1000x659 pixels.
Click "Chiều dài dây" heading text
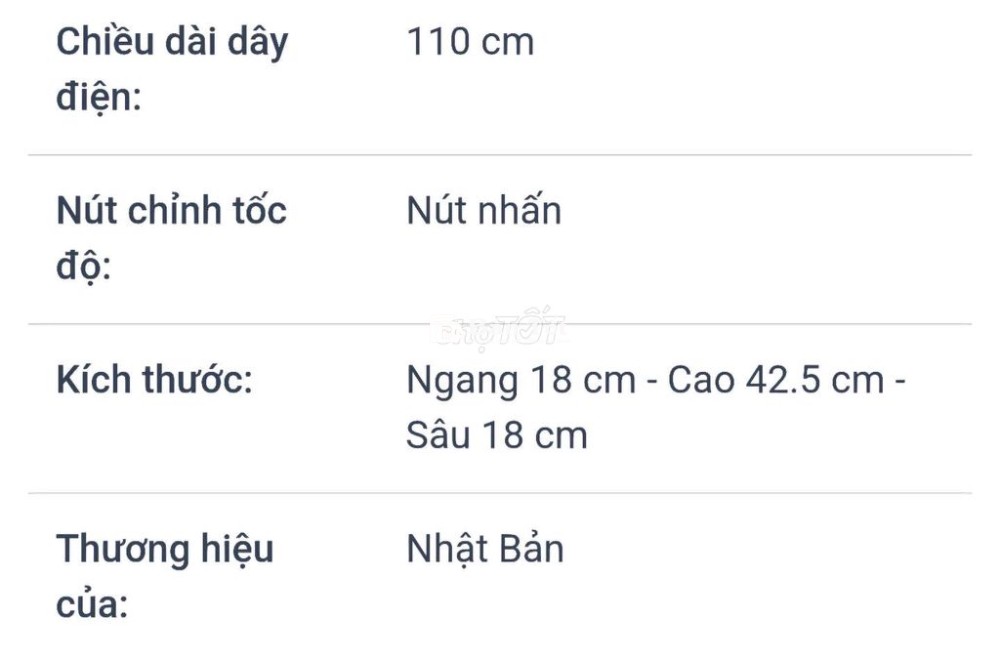(172, 43)
